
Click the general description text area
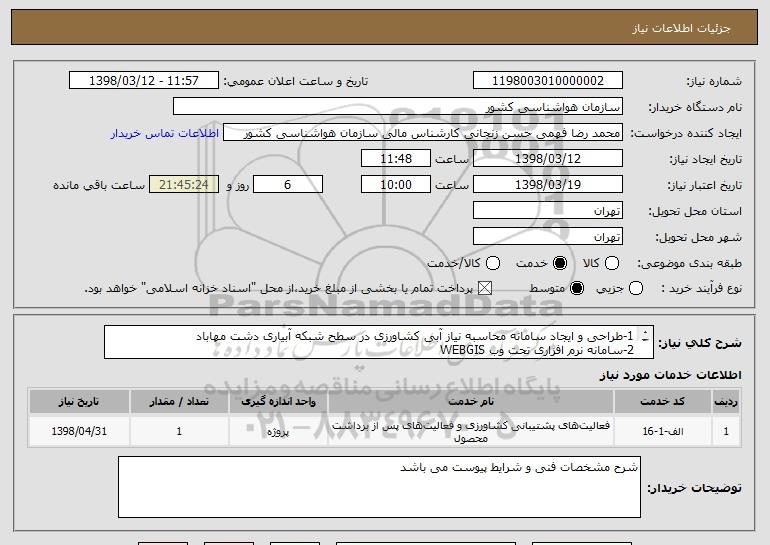[x=379, y=342]
